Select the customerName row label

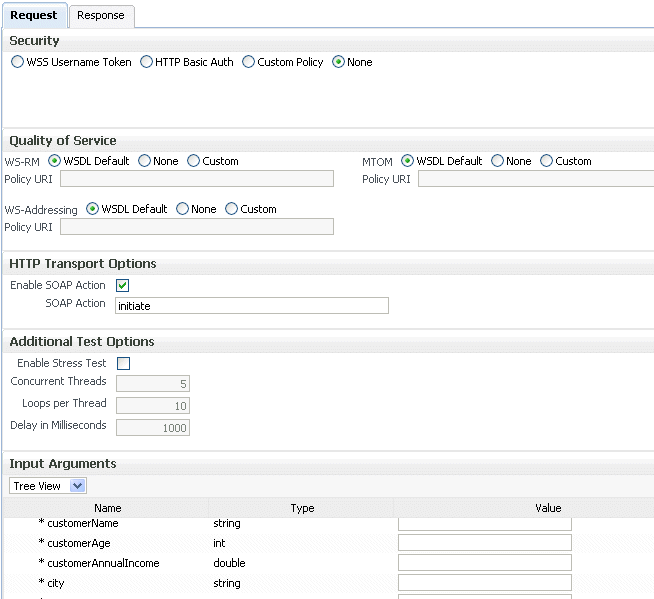83,523
